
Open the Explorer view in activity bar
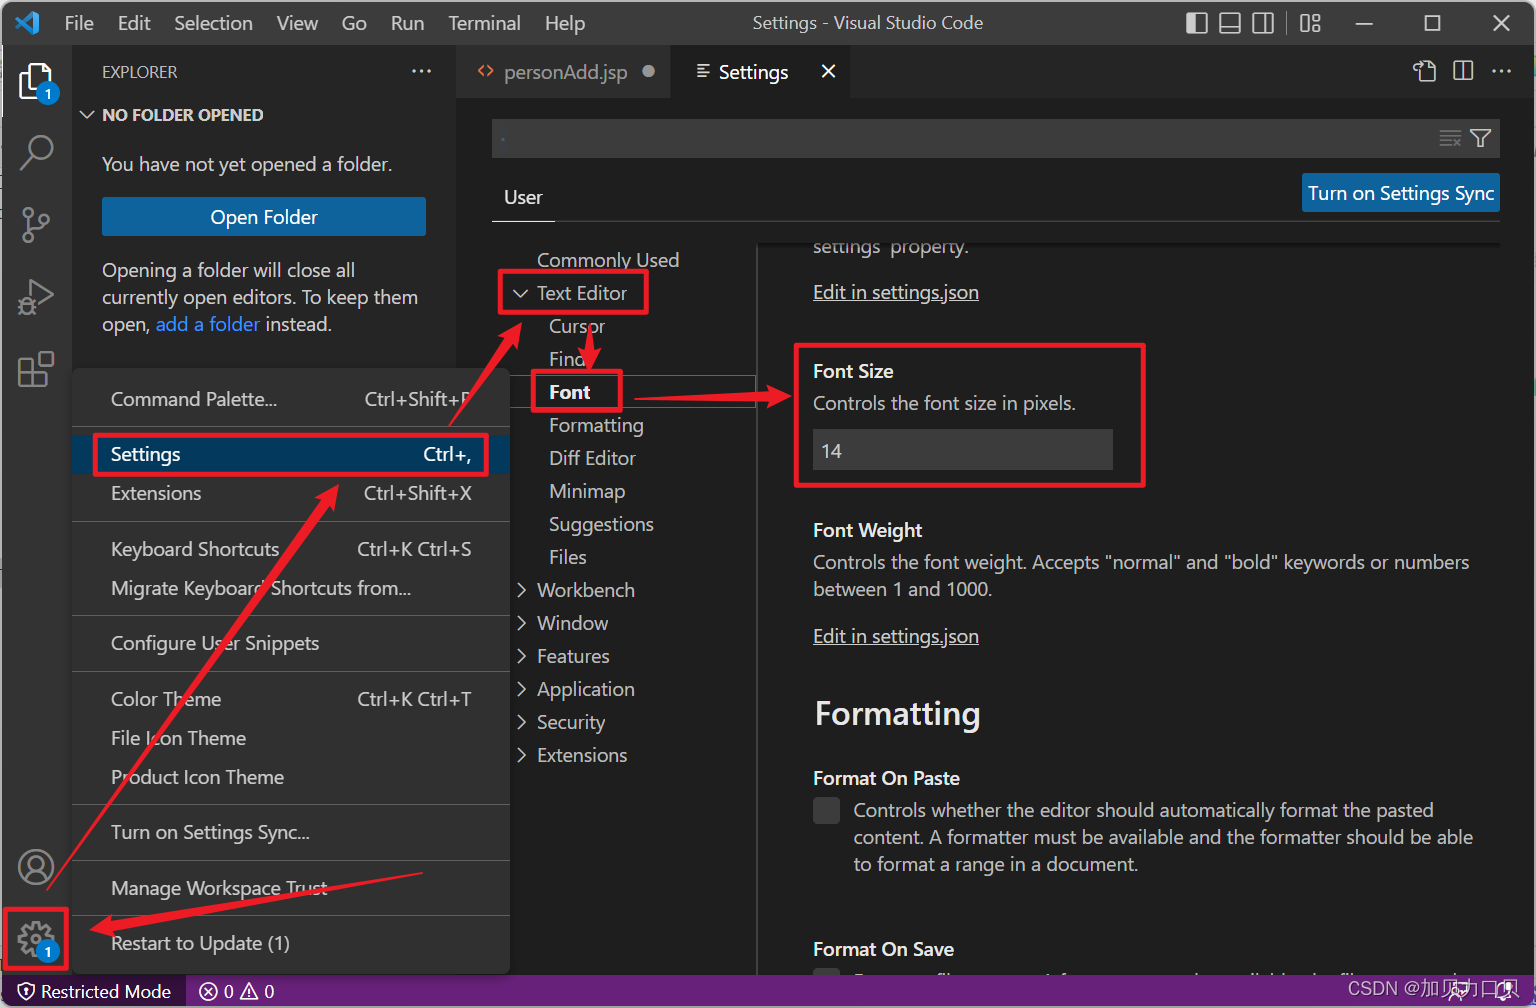[x=36, y=81]
